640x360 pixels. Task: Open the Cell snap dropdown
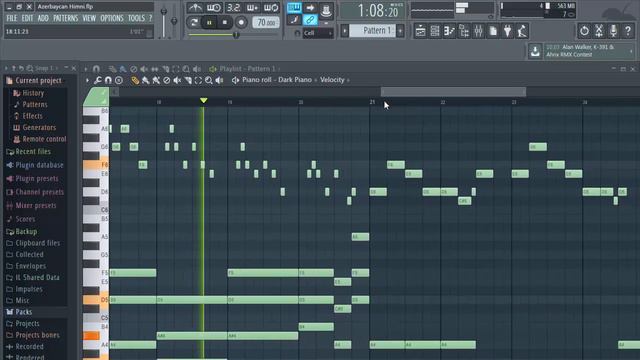tap(318, 33)
